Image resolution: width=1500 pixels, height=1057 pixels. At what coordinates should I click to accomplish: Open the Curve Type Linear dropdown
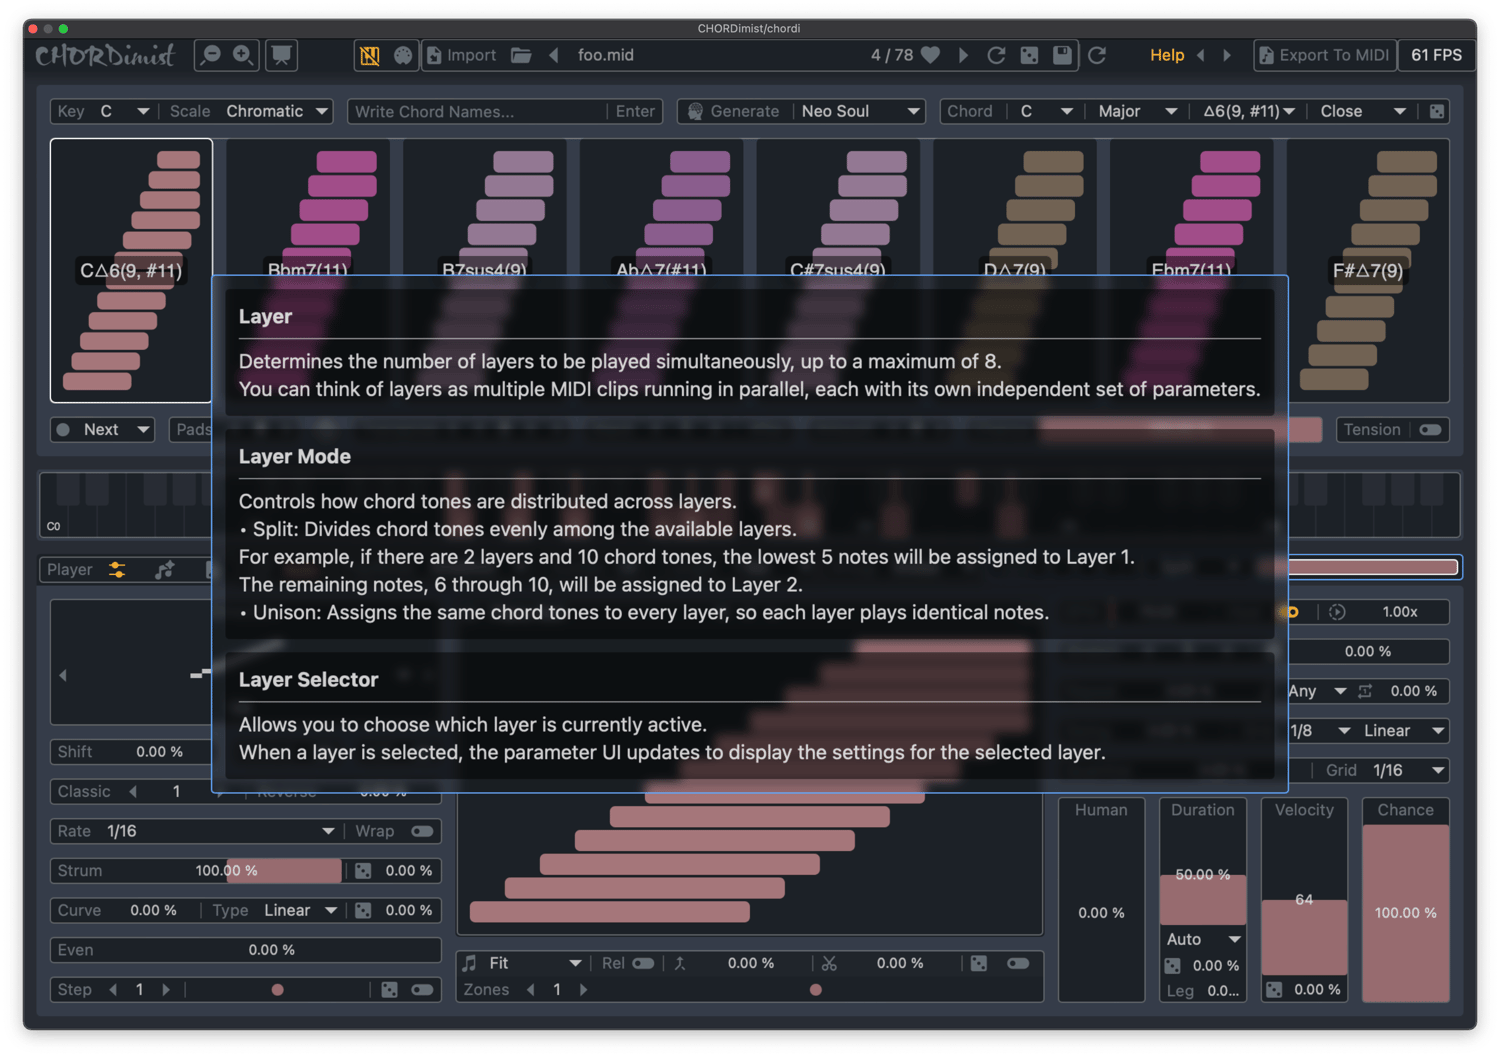pyautogui.click(x=301, y=910)
